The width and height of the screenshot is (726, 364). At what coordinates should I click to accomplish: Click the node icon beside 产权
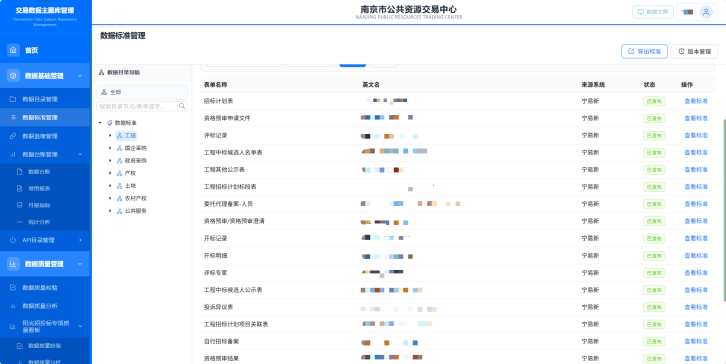tap(119, 173)
